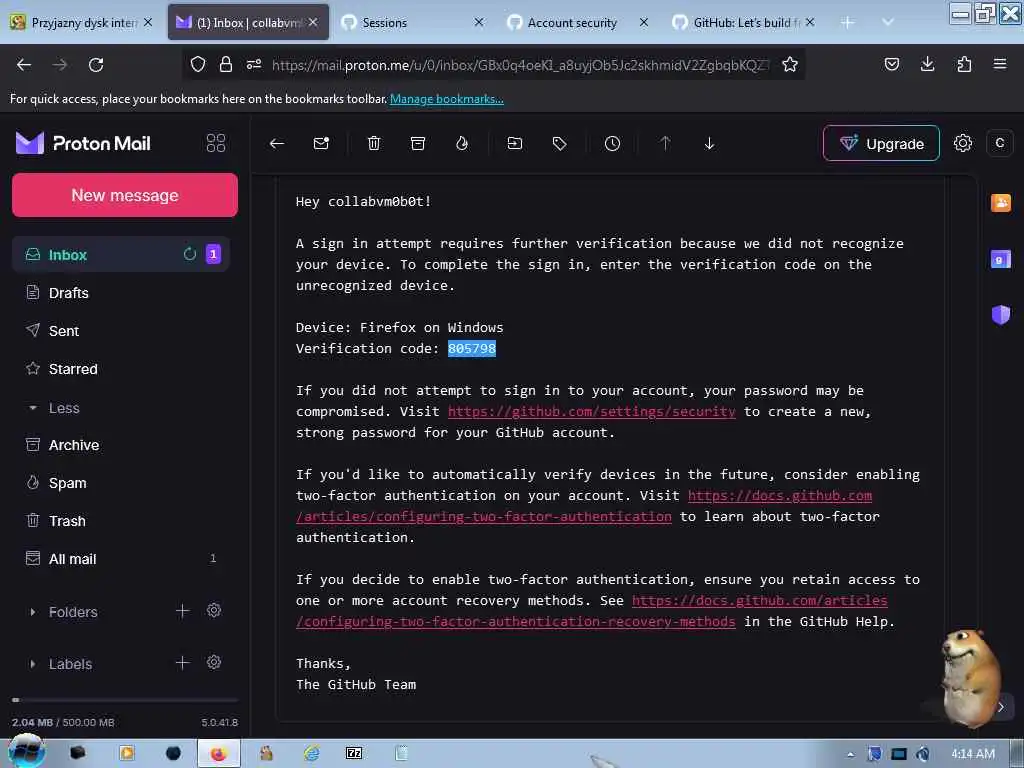Go to next message down arrow
Image resolution: width=1024 pixels, height=768 pixels.
tap(709, 144)
